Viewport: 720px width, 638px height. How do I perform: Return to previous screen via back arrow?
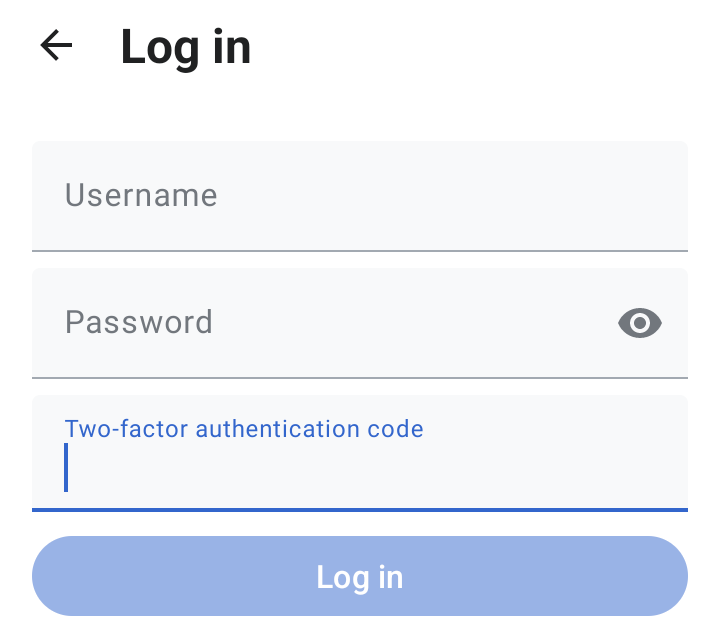[56, 45]
